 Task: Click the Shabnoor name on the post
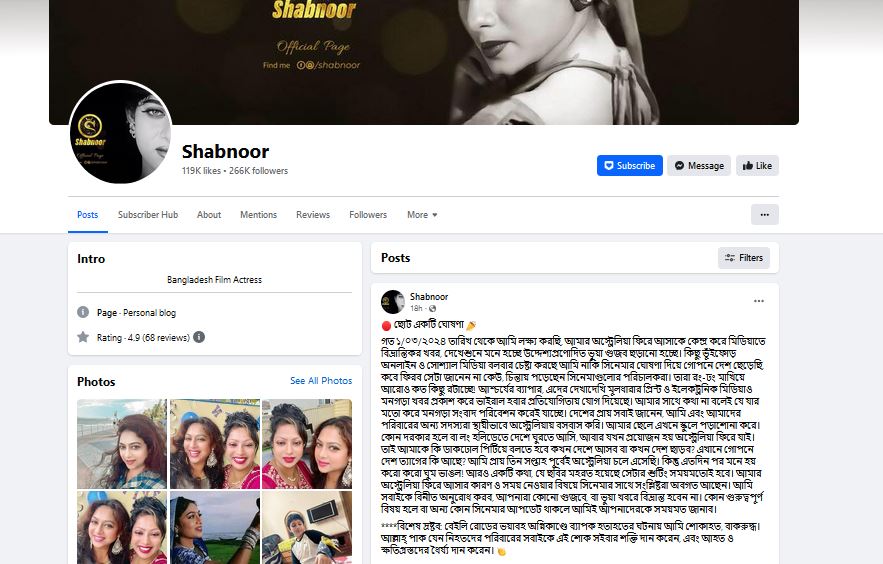coord(429,297)
